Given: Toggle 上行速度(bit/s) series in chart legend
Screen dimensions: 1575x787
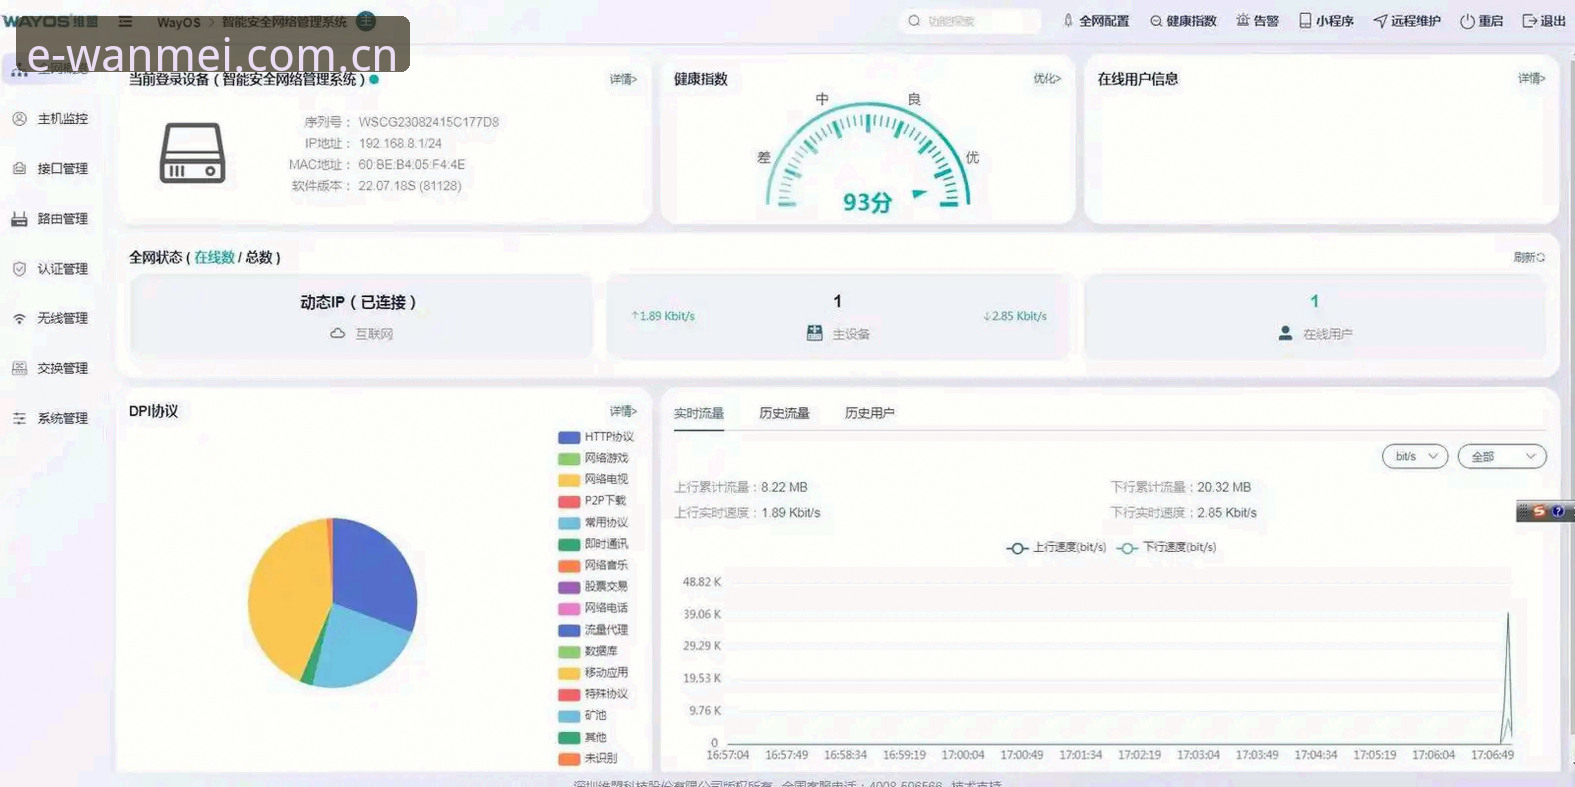Looking at the screenshot, I should pyautogui.click(x=1057, y=548).
